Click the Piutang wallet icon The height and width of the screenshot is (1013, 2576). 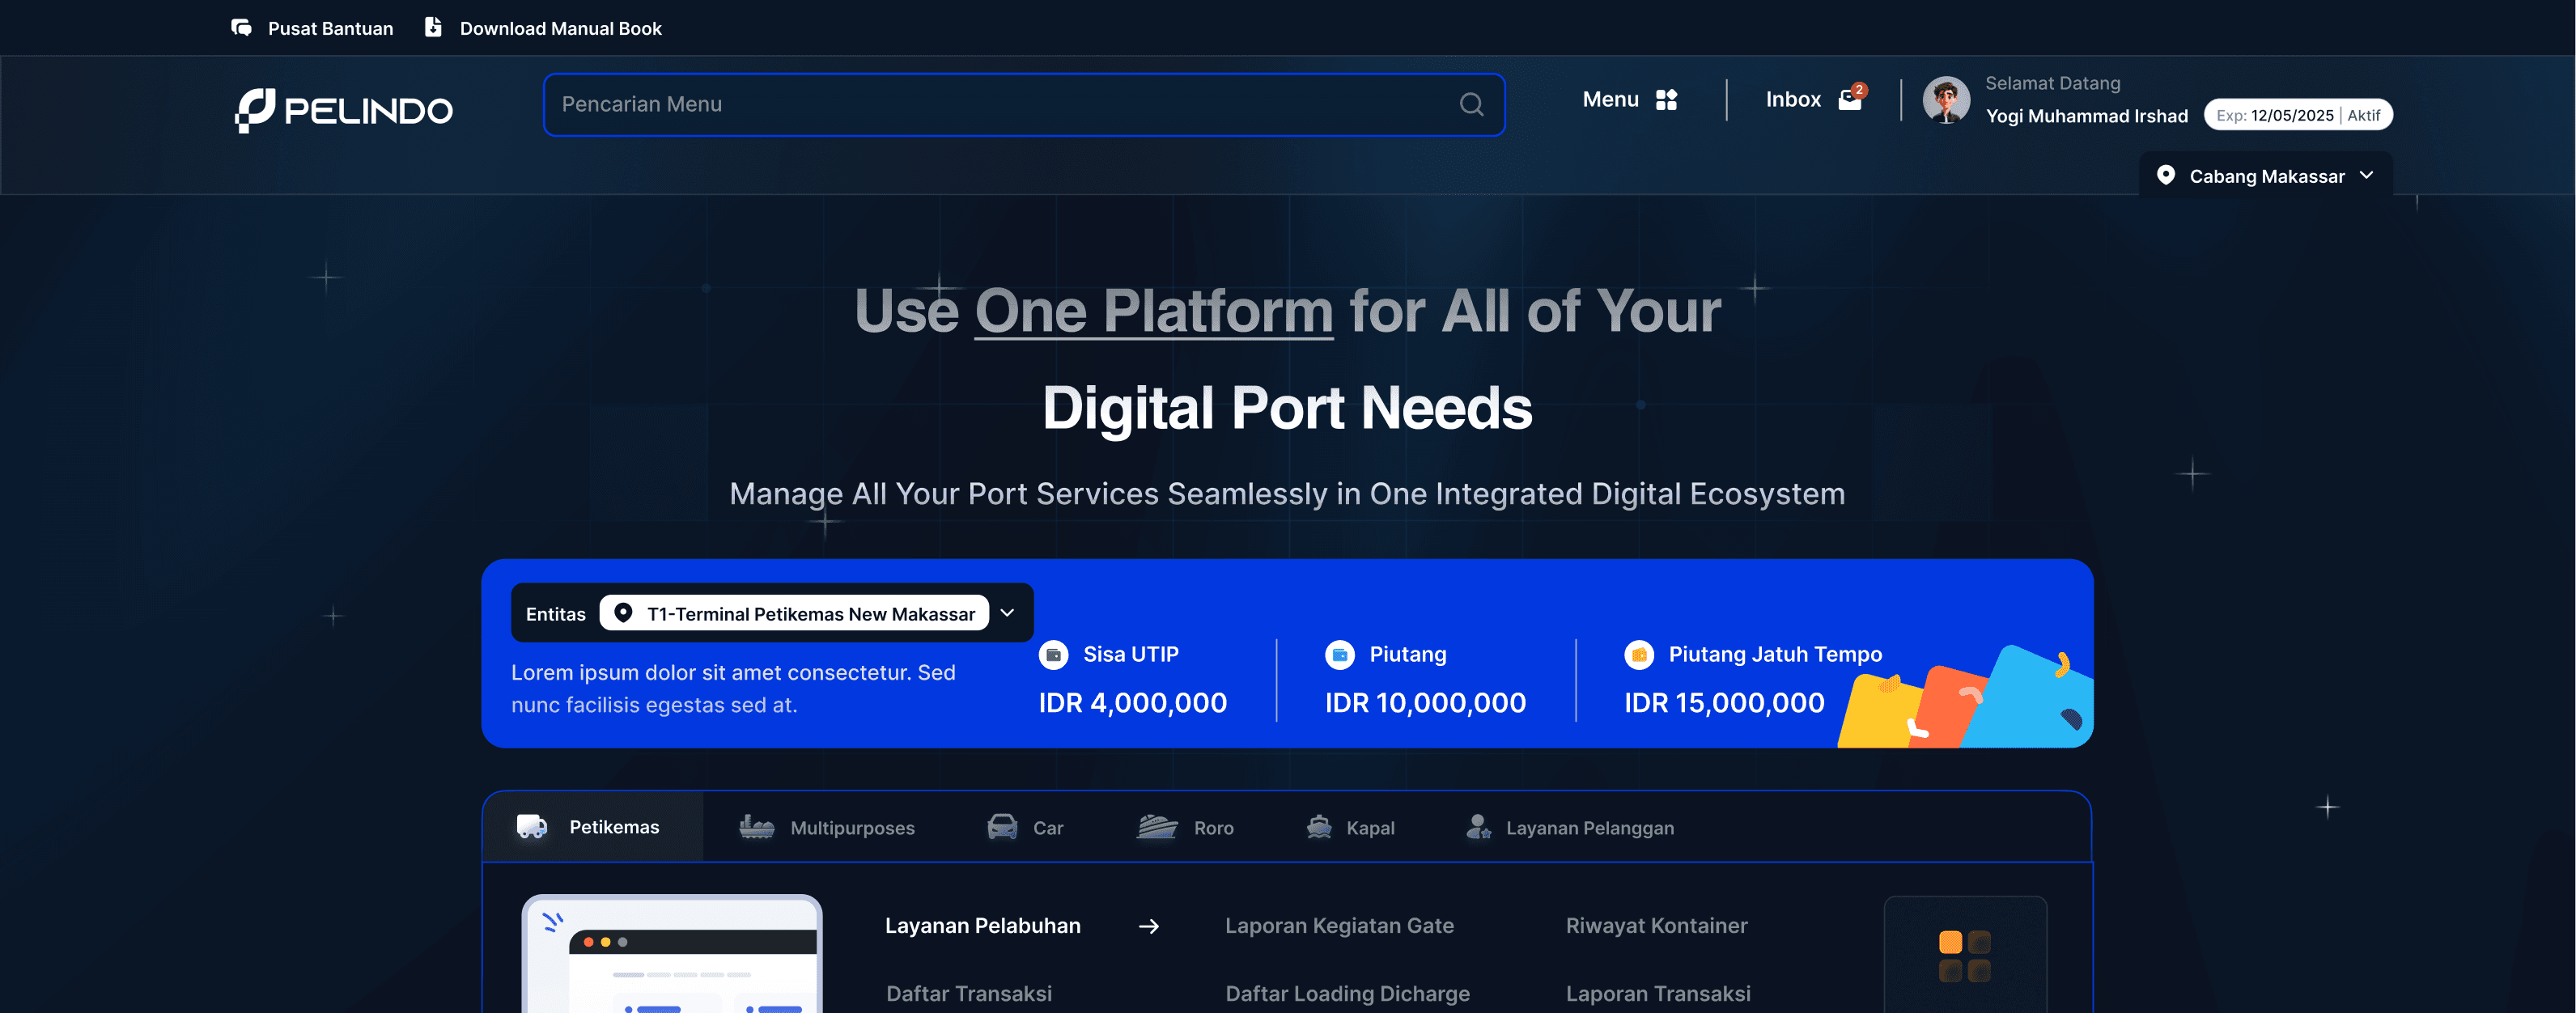coord(1339,654)
